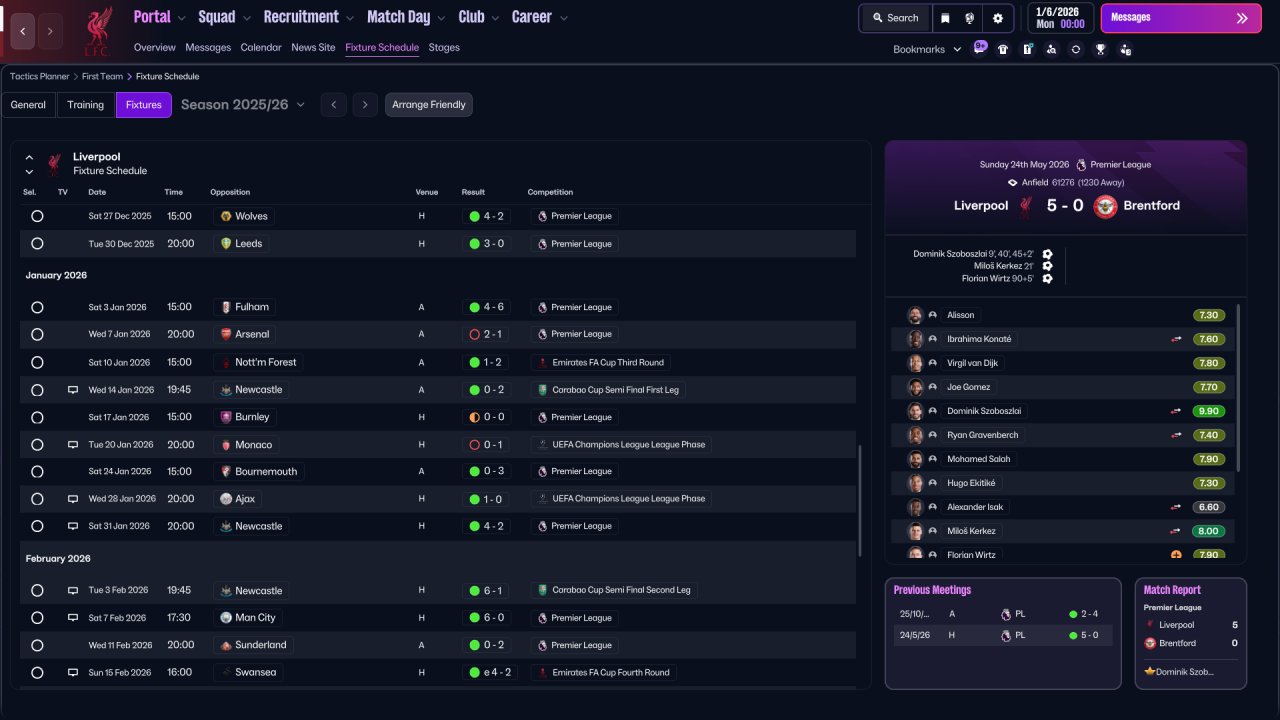
Task: Click the Premier League logo in match header
Action: tap(1080, 164)
